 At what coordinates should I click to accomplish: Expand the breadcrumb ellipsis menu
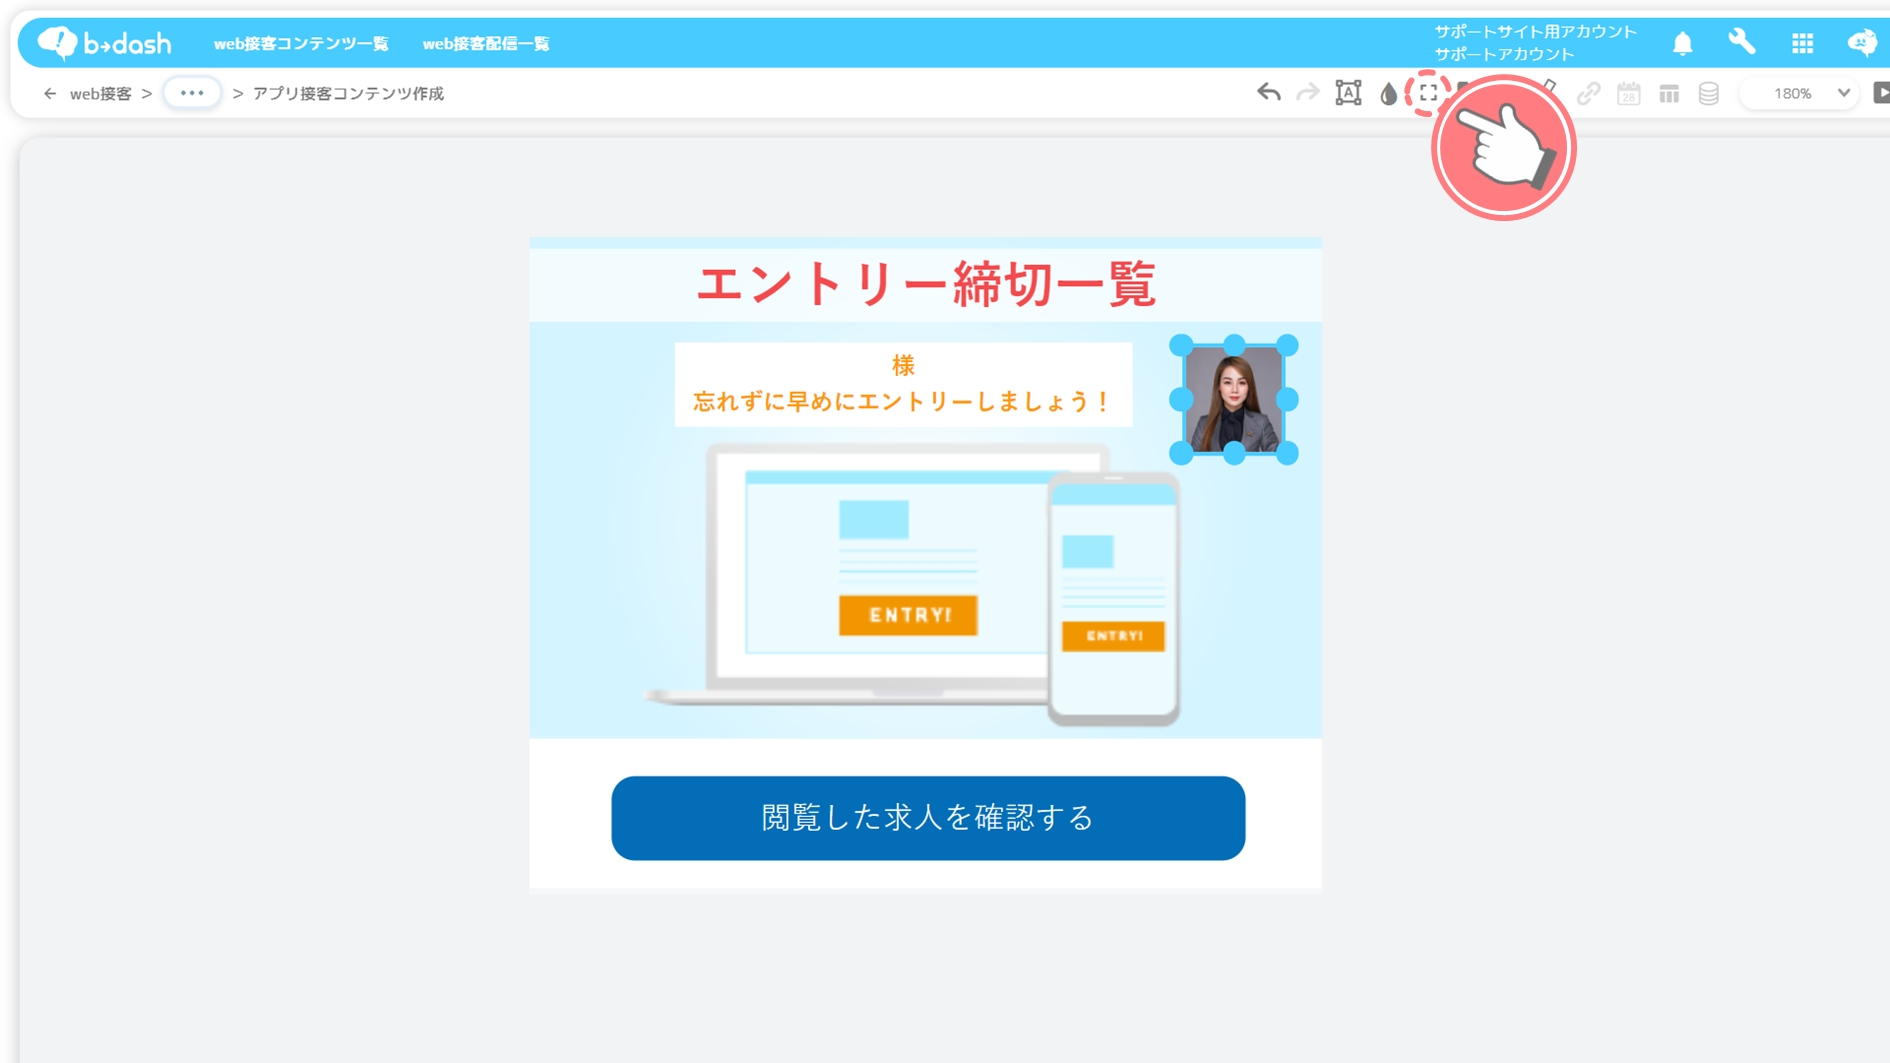[x=192, y=93]
